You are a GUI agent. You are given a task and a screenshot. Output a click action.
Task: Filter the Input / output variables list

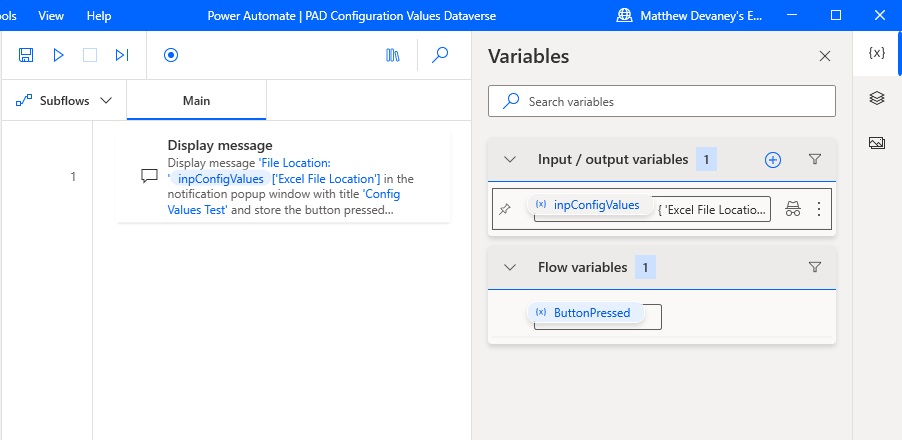(815, 159)
